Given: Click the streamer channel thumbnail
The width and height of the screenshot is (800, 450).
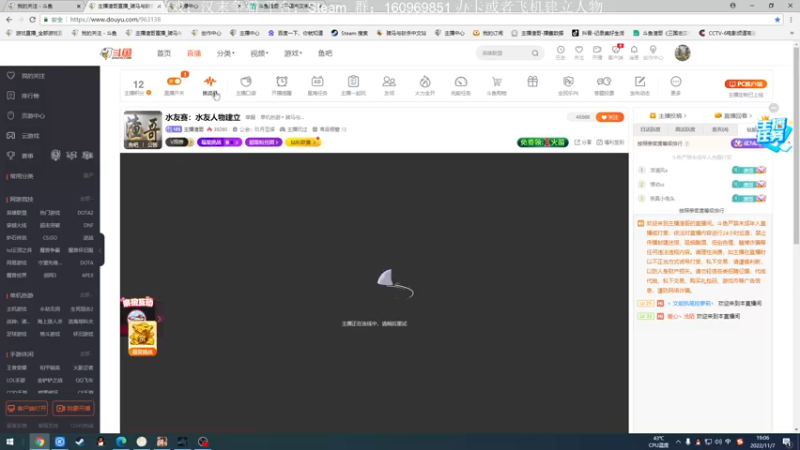Looking at the screenshot, I should tap(143, 130).
